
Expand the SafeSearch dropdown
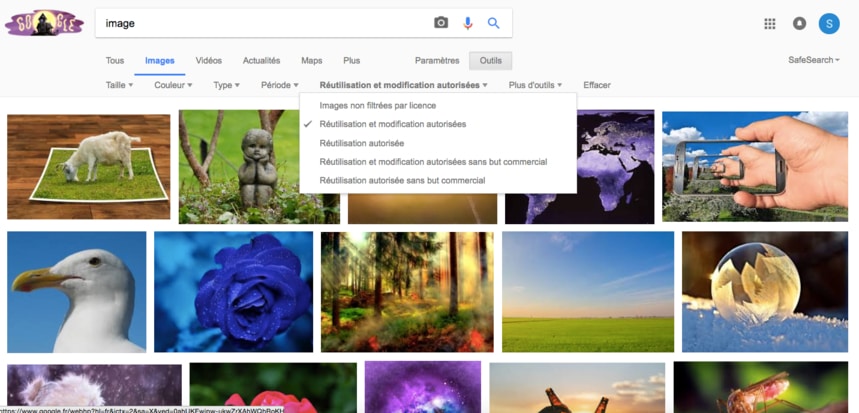813,60
